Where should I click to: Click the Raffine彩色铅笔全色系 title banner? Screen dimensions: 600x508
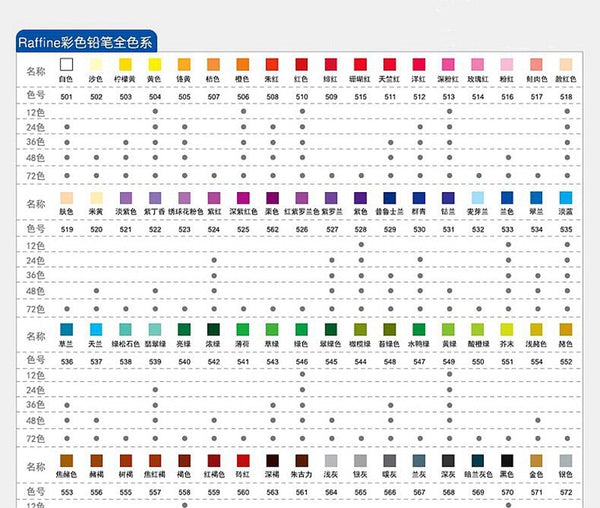(x=97, y=42)
